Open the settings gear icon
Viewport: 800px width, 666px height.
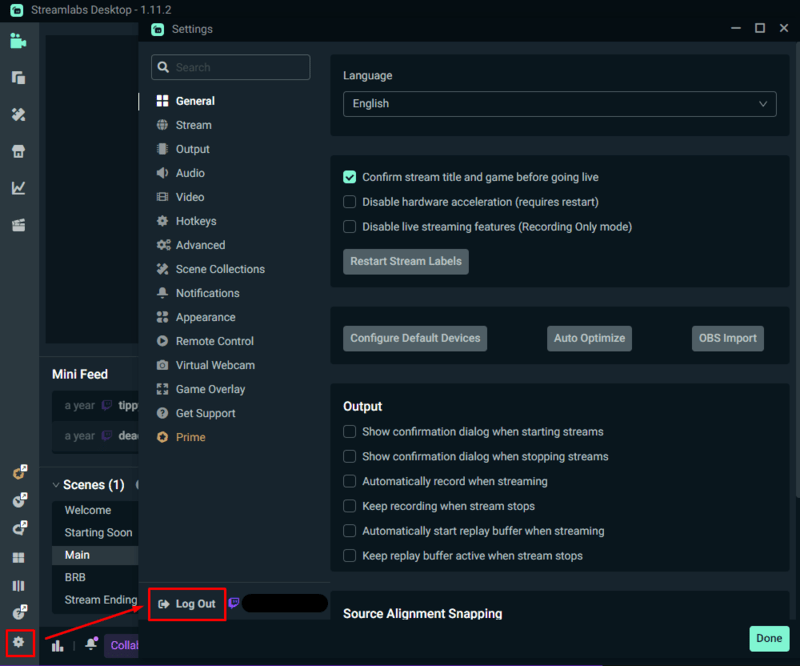tap(19, 642)
